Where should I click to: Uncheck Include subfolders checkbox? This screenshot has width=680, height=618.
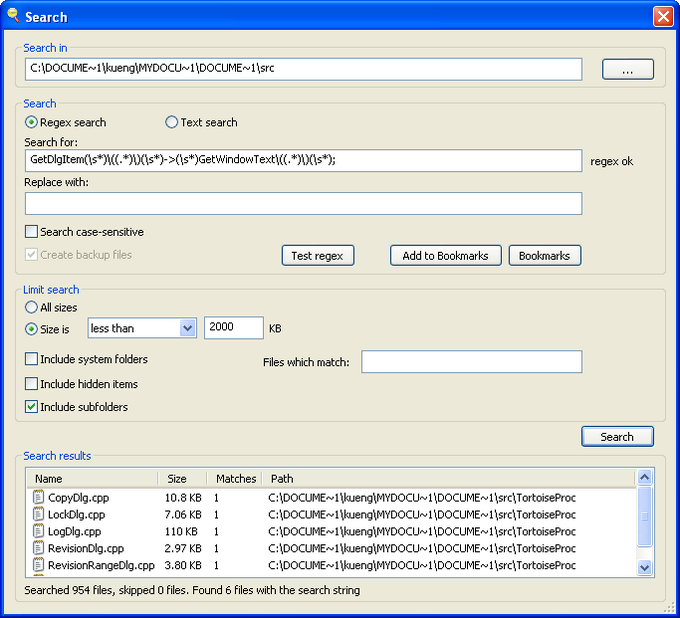coord(32,407)
